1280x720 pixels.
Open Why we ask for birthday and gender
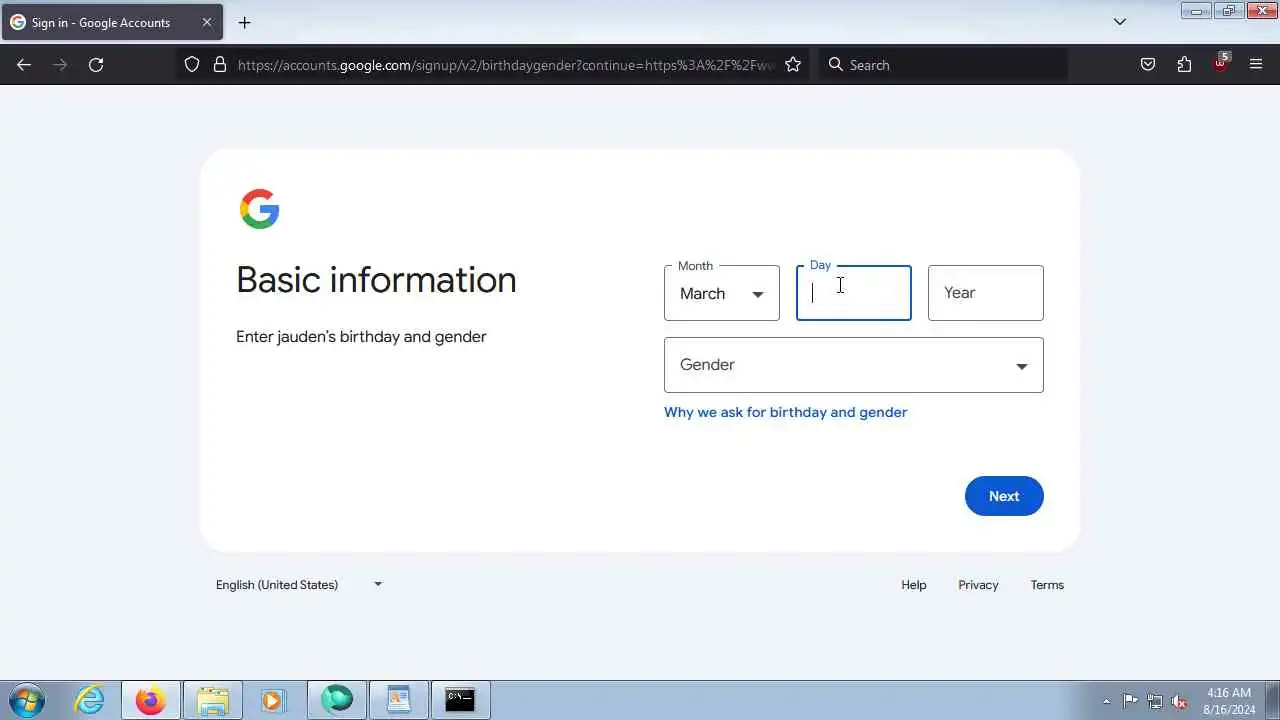tap(786, 412)
